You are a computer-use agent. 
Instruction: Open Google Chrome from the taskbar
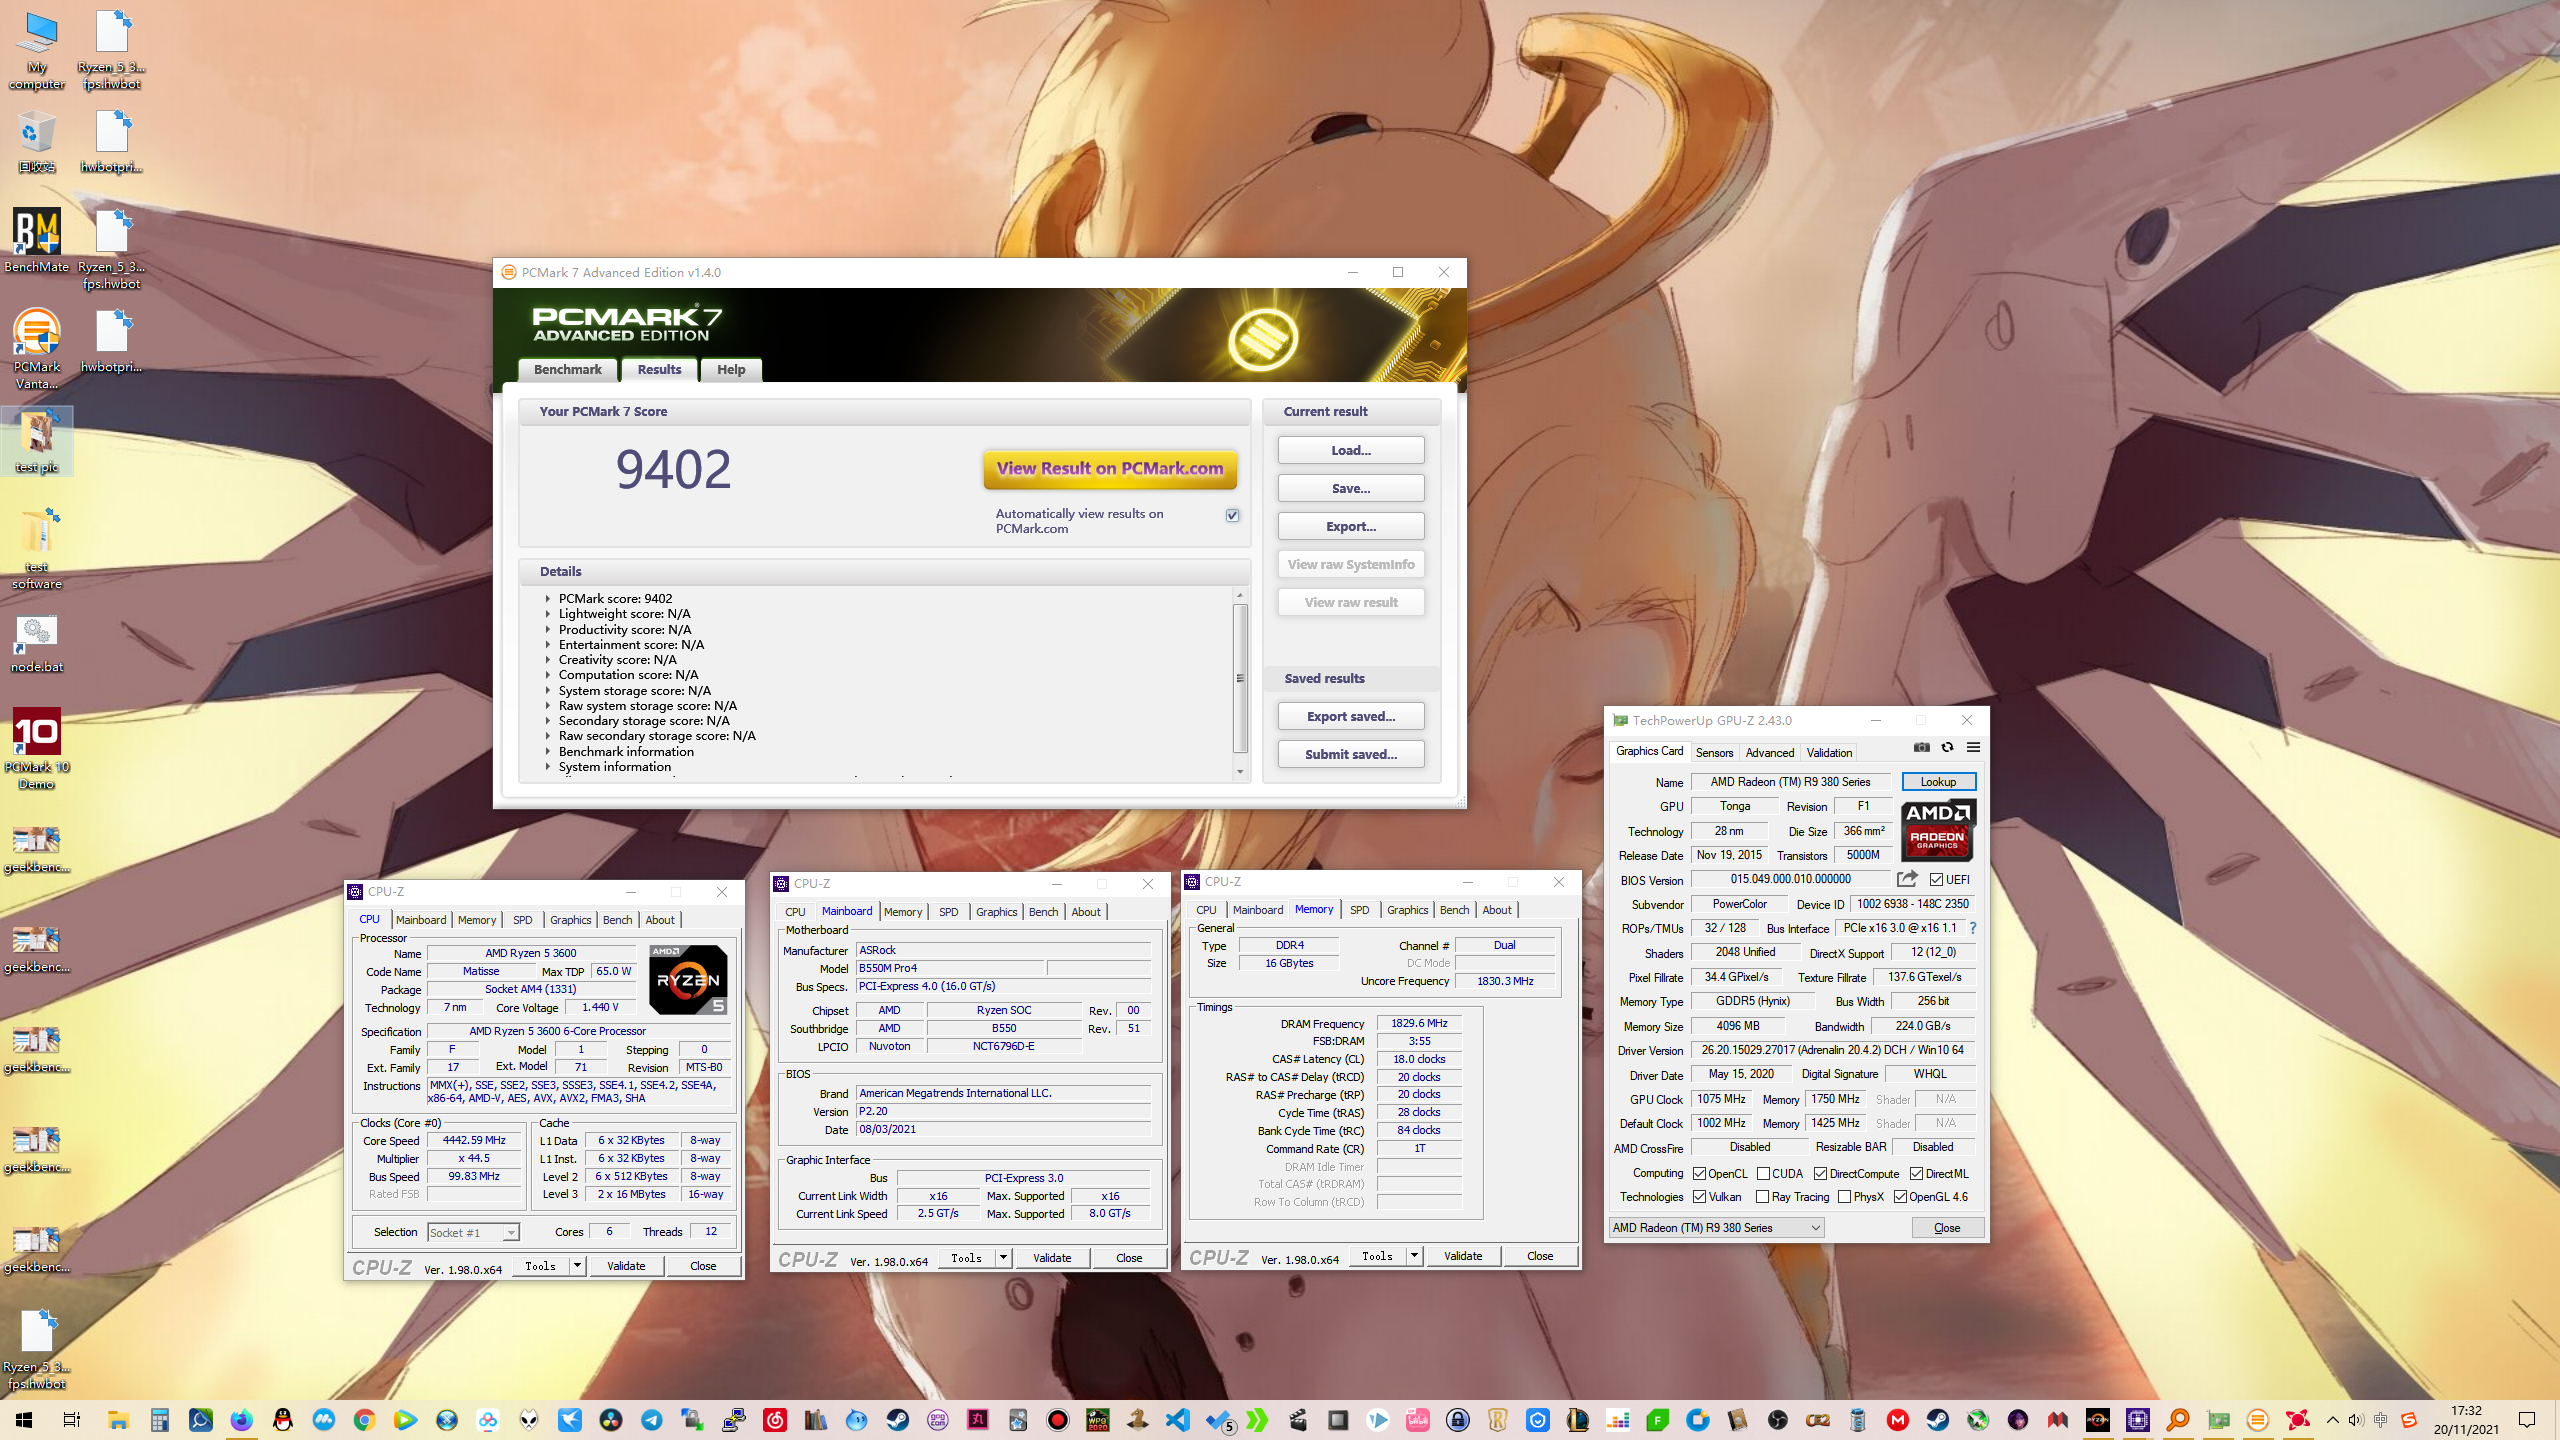(x=364, y=1420)
